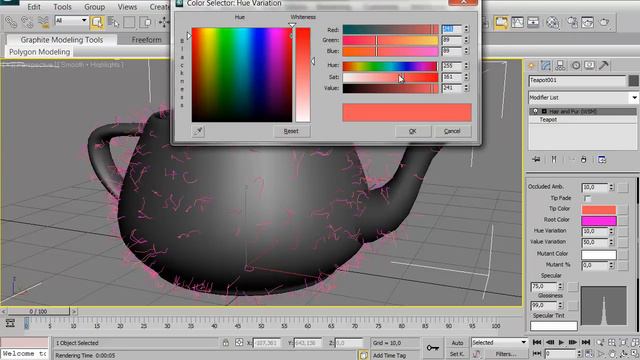The height and width of the screenshot is (360, 640).
Task: Click the Configure Modifier Sets icon
Action: click(x=602, y=160)
